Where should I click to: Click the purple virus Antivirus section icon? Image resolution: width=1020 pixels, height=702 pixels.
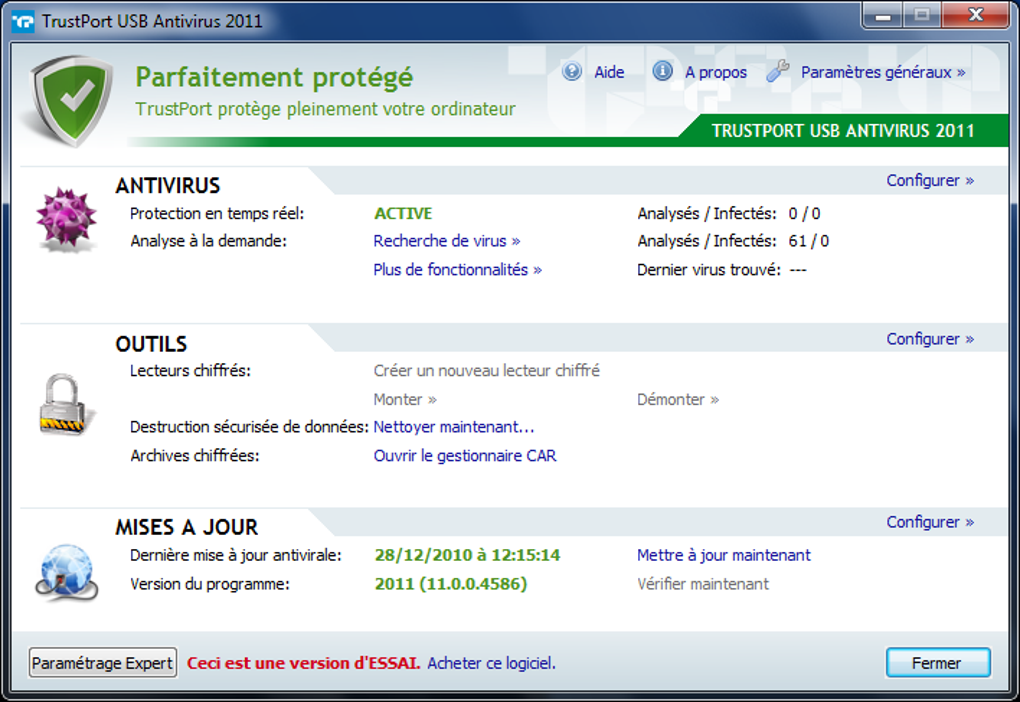[66, 219]
